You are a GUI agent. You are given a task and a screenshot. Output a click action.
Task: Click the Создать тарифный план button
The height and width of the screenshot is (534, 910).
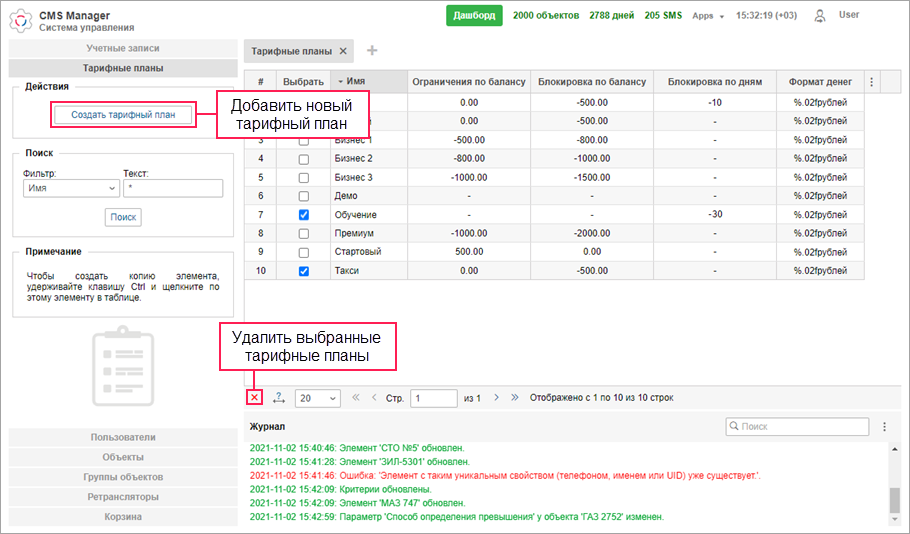pos(123,115)
